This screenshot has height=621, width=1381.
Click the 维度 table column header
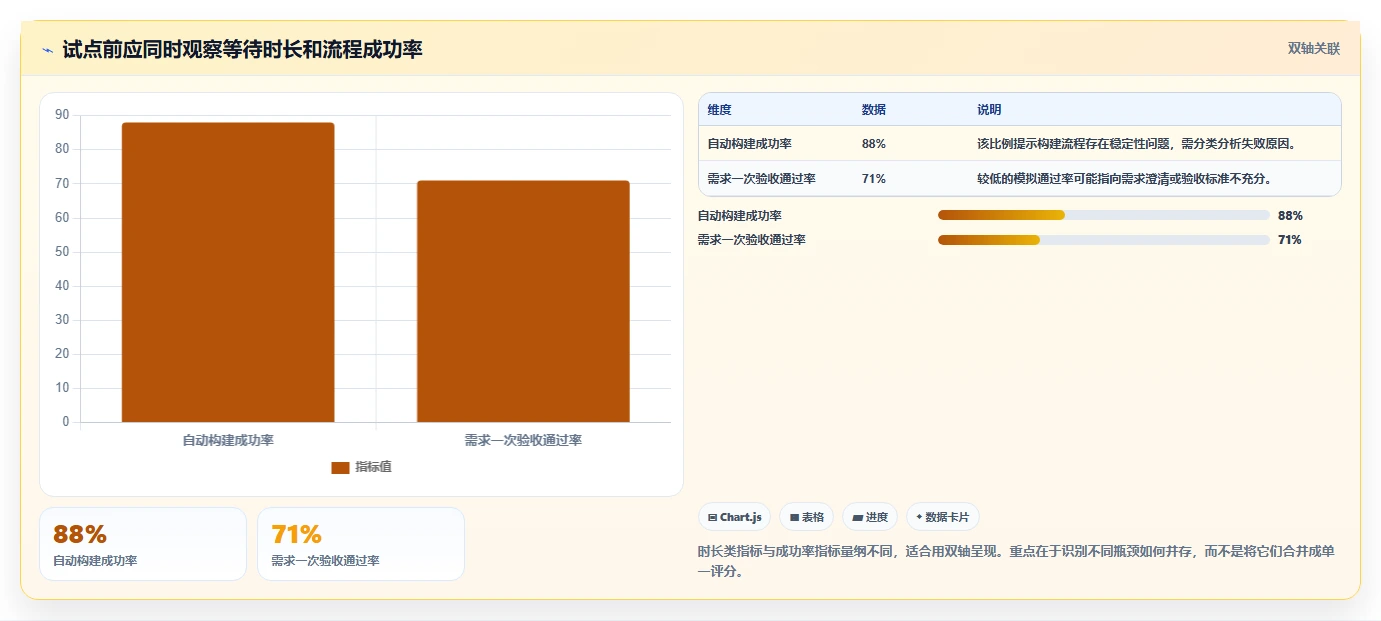click(x=719, y=110)
